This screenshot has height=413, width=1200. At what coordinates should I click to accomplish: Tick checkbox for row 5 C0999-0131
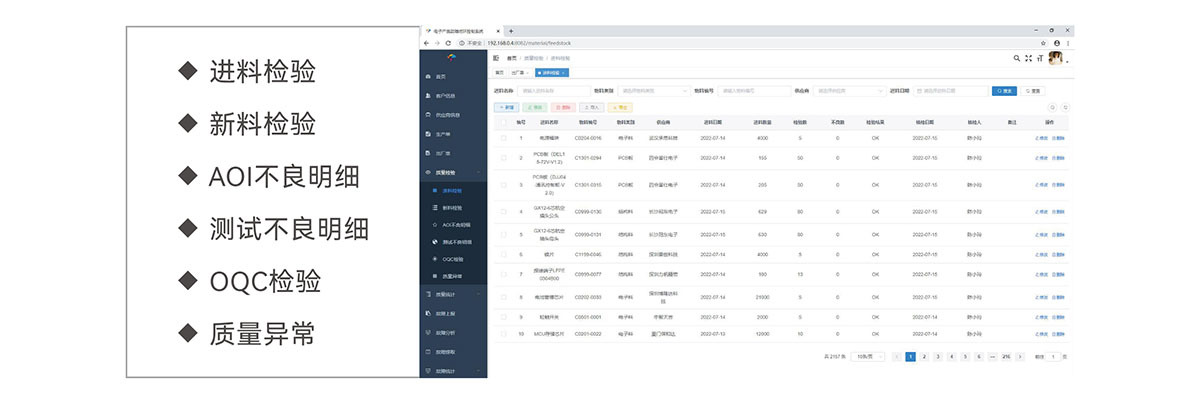tap(504, 235)
